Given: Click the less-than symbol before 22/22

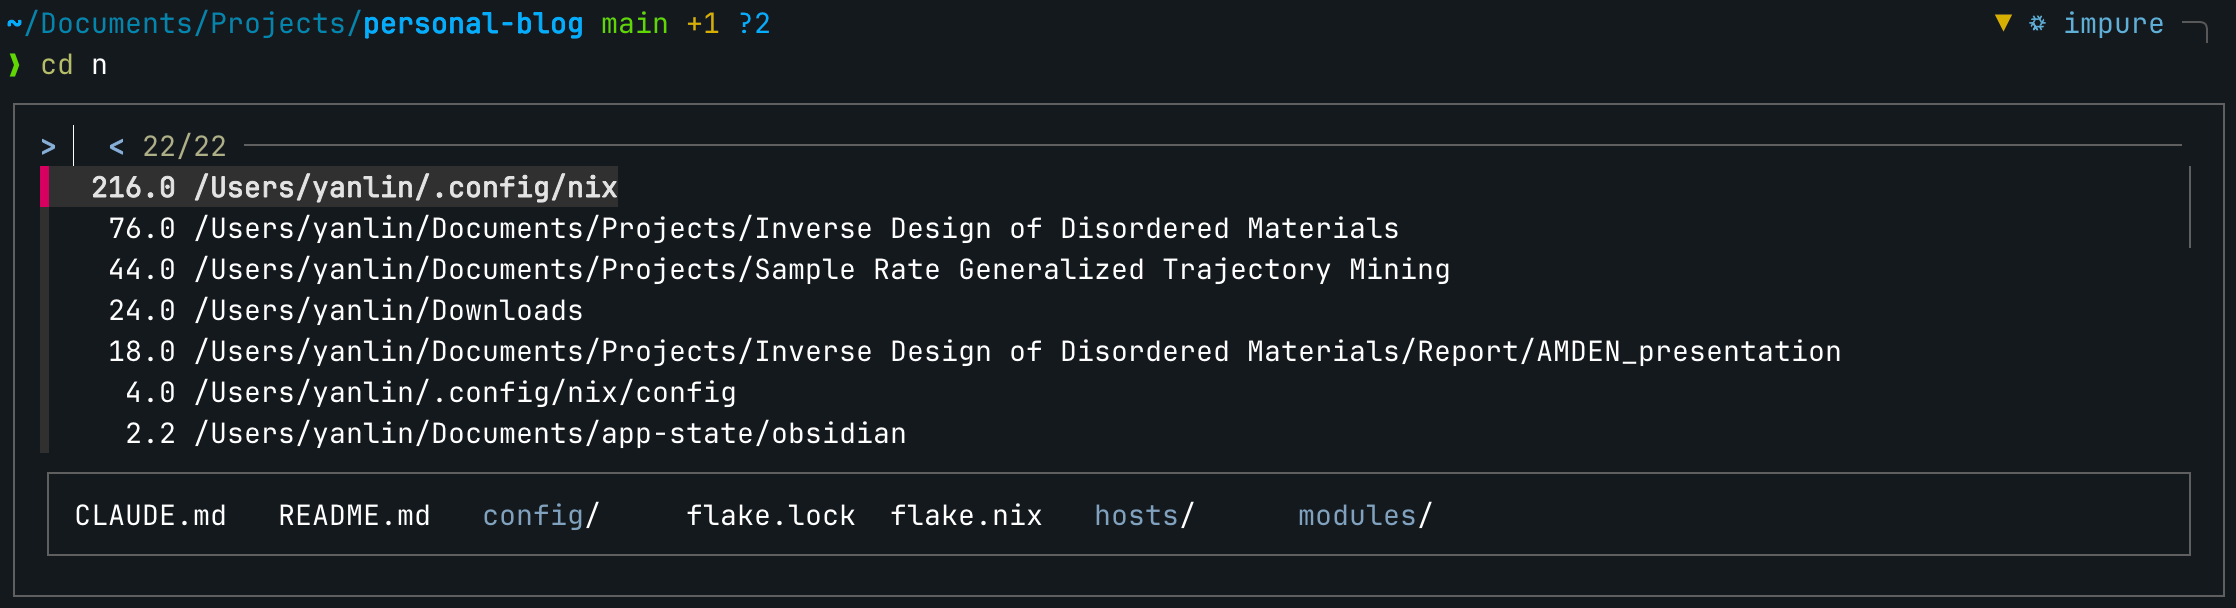Looking at the screenshot, I should pos(117,147).
